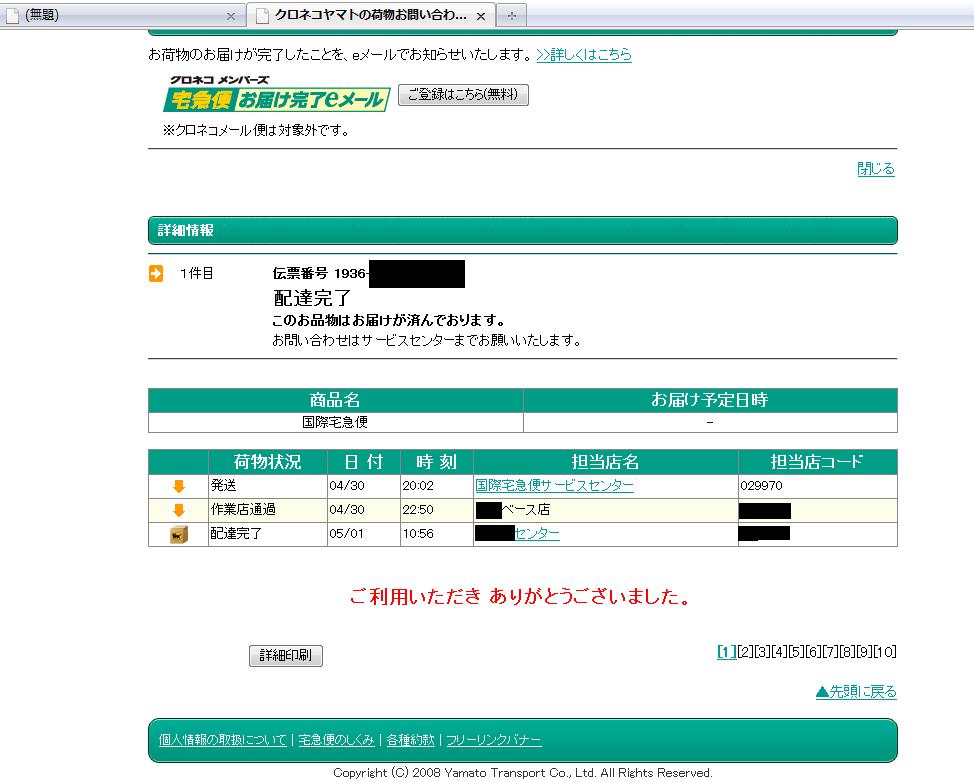Open 国際宅急便サービスセンター link
The width and height of the screenshot is (974, 782).
[554, 486]
